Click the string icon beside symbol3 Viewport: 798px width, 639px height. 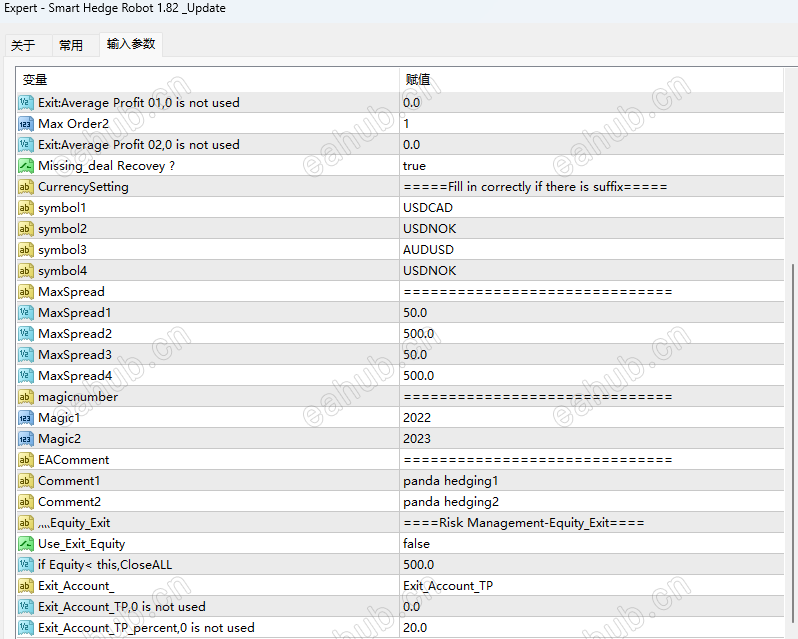pos(26,250)
